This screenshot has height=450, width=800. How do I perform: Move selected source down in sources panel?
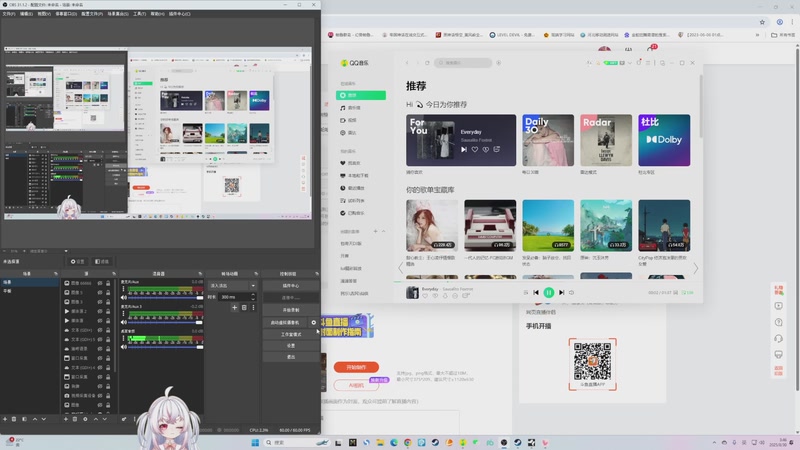(105, 419)
